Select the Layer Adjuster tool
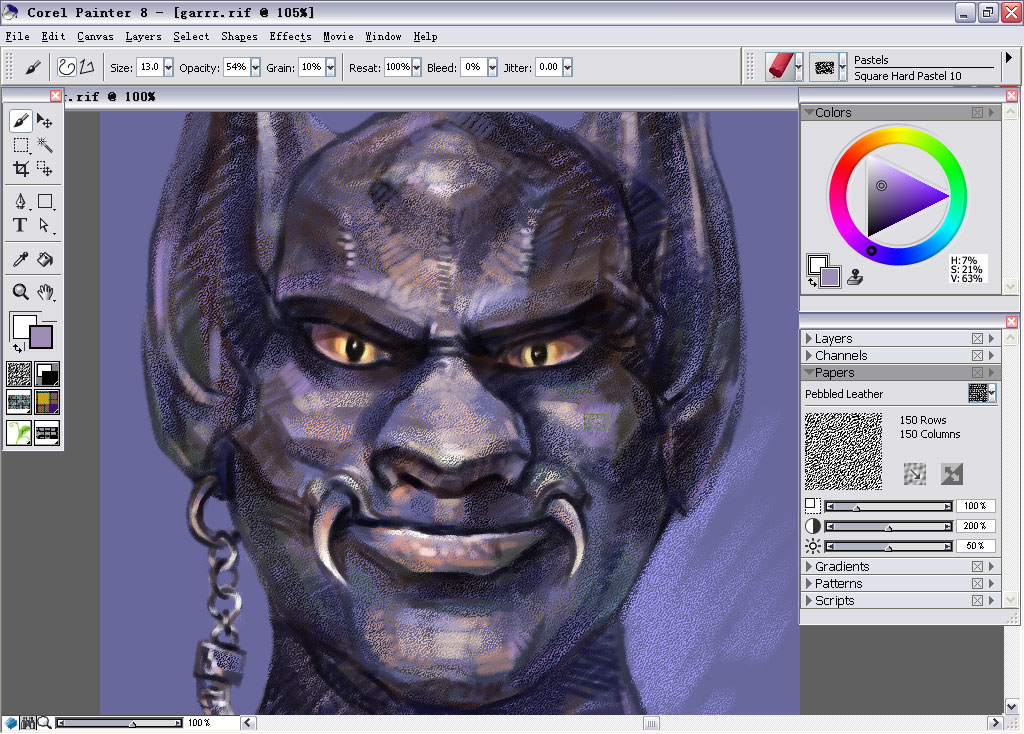The height and width of the screenshot is (734, 1024). [44, 121]
